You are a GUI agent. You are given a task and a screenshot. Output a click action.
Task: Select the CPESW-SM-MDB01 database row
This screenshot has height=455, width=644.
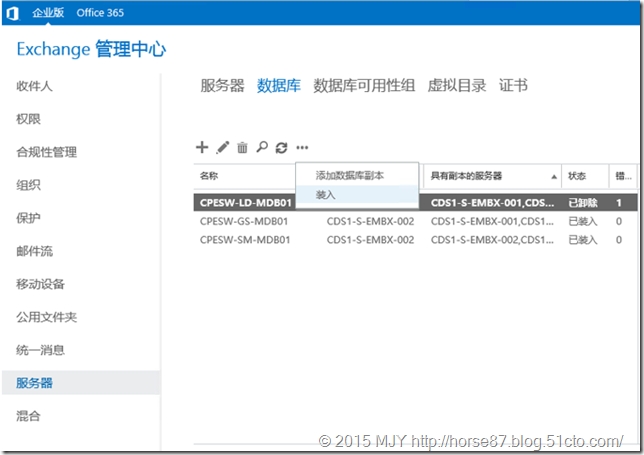pos(245,240)
